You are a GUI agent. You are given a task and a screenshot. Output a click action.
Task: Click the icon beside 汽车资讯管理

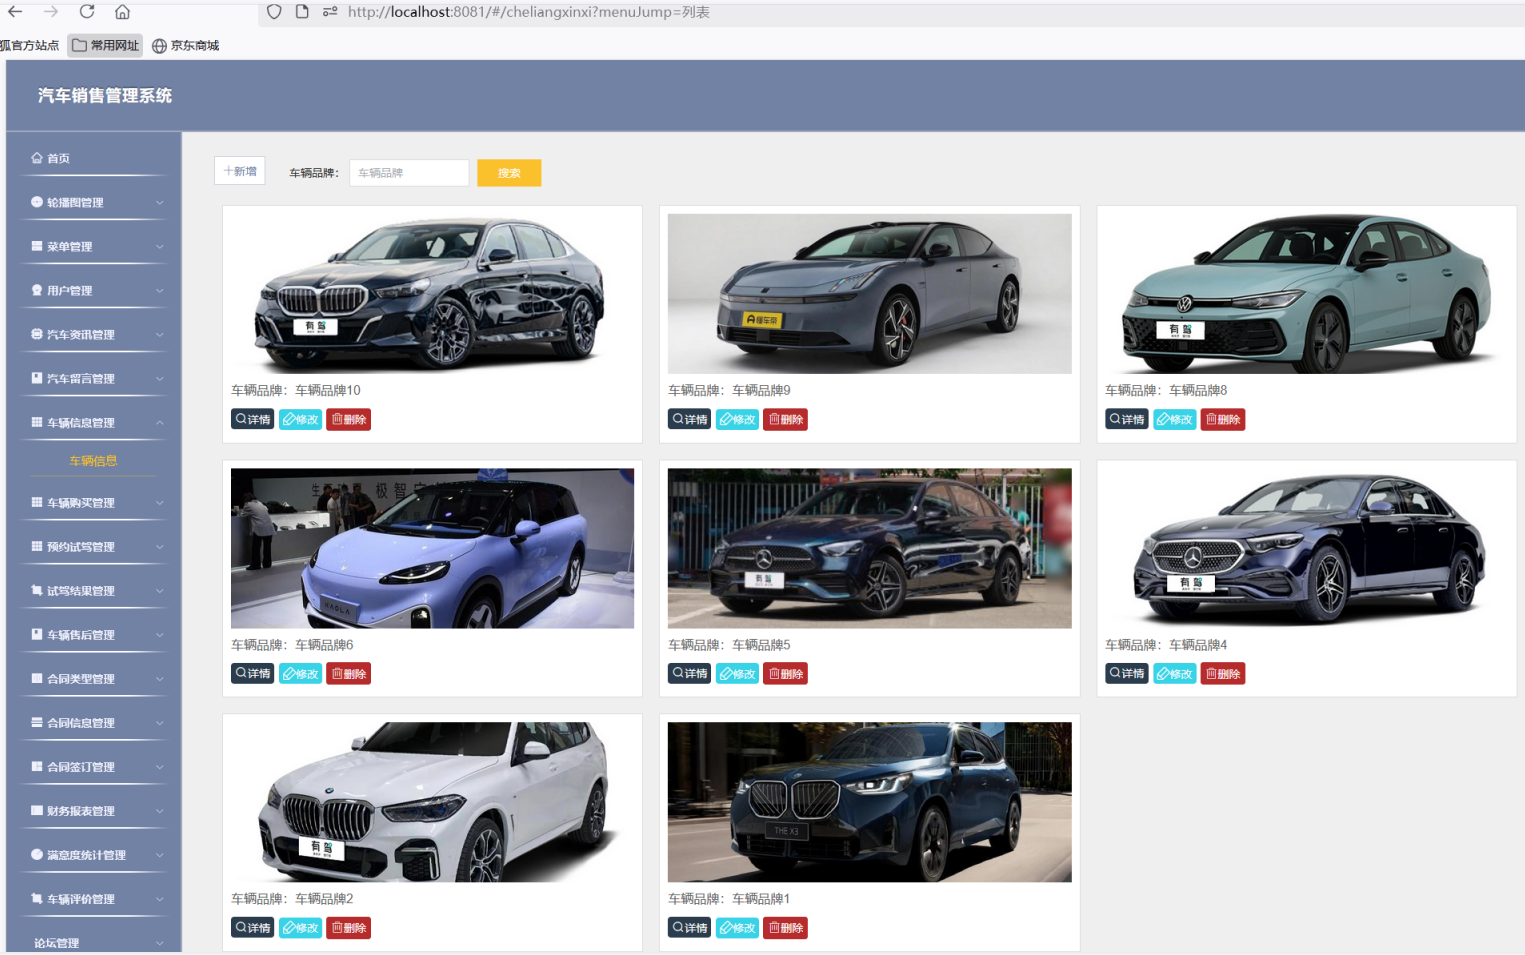[x=37, y=334]
